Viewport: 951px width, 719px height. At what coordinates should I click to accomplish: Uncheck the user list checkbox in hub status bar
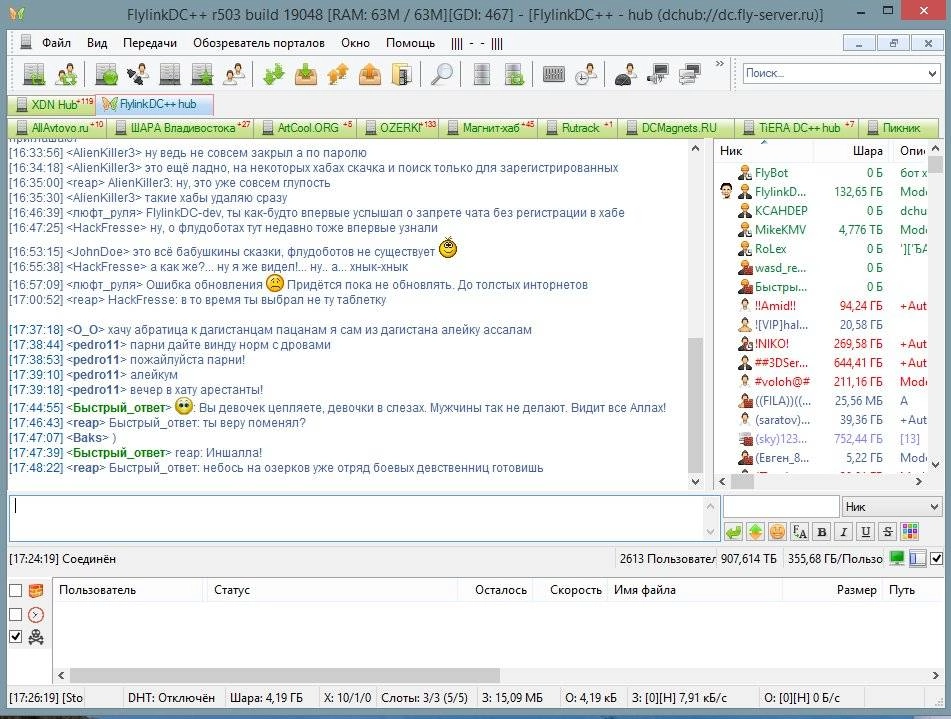tap(936, 558)
